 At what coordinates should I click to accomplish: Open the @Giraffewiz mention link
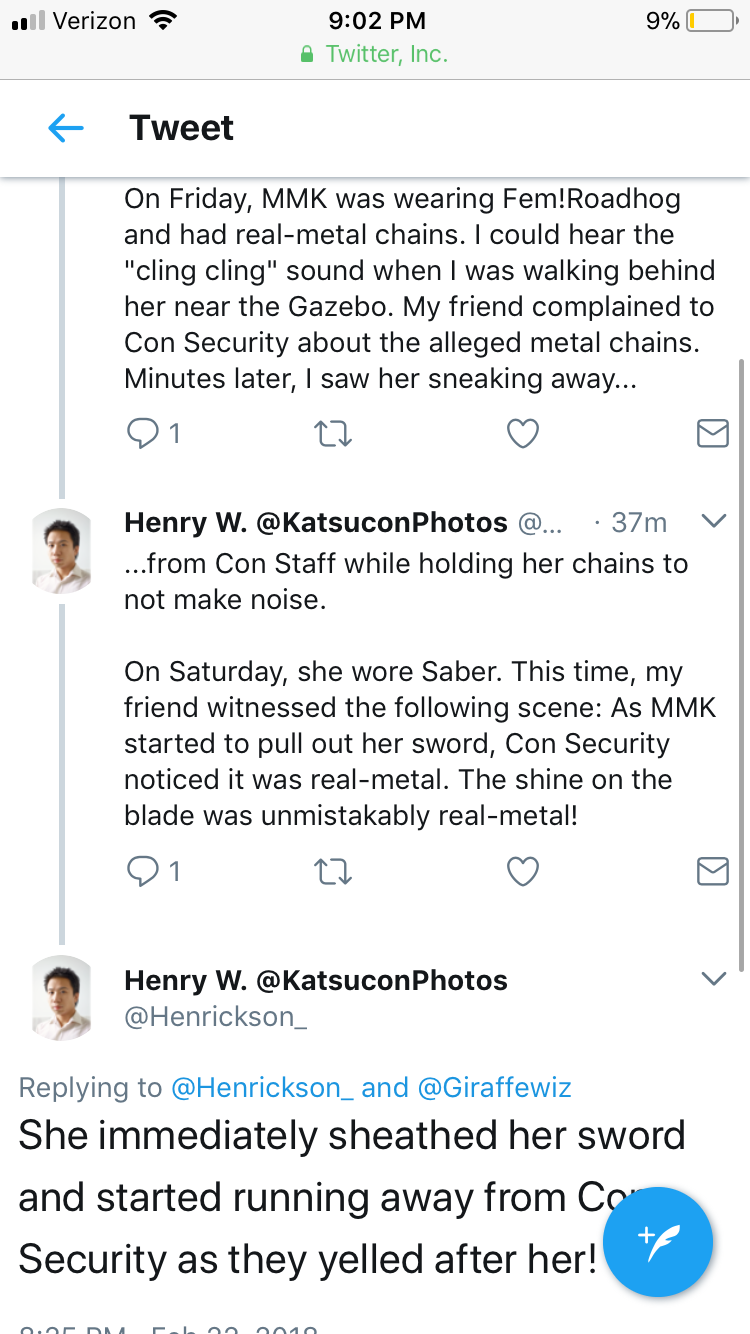coord(494,1088)
